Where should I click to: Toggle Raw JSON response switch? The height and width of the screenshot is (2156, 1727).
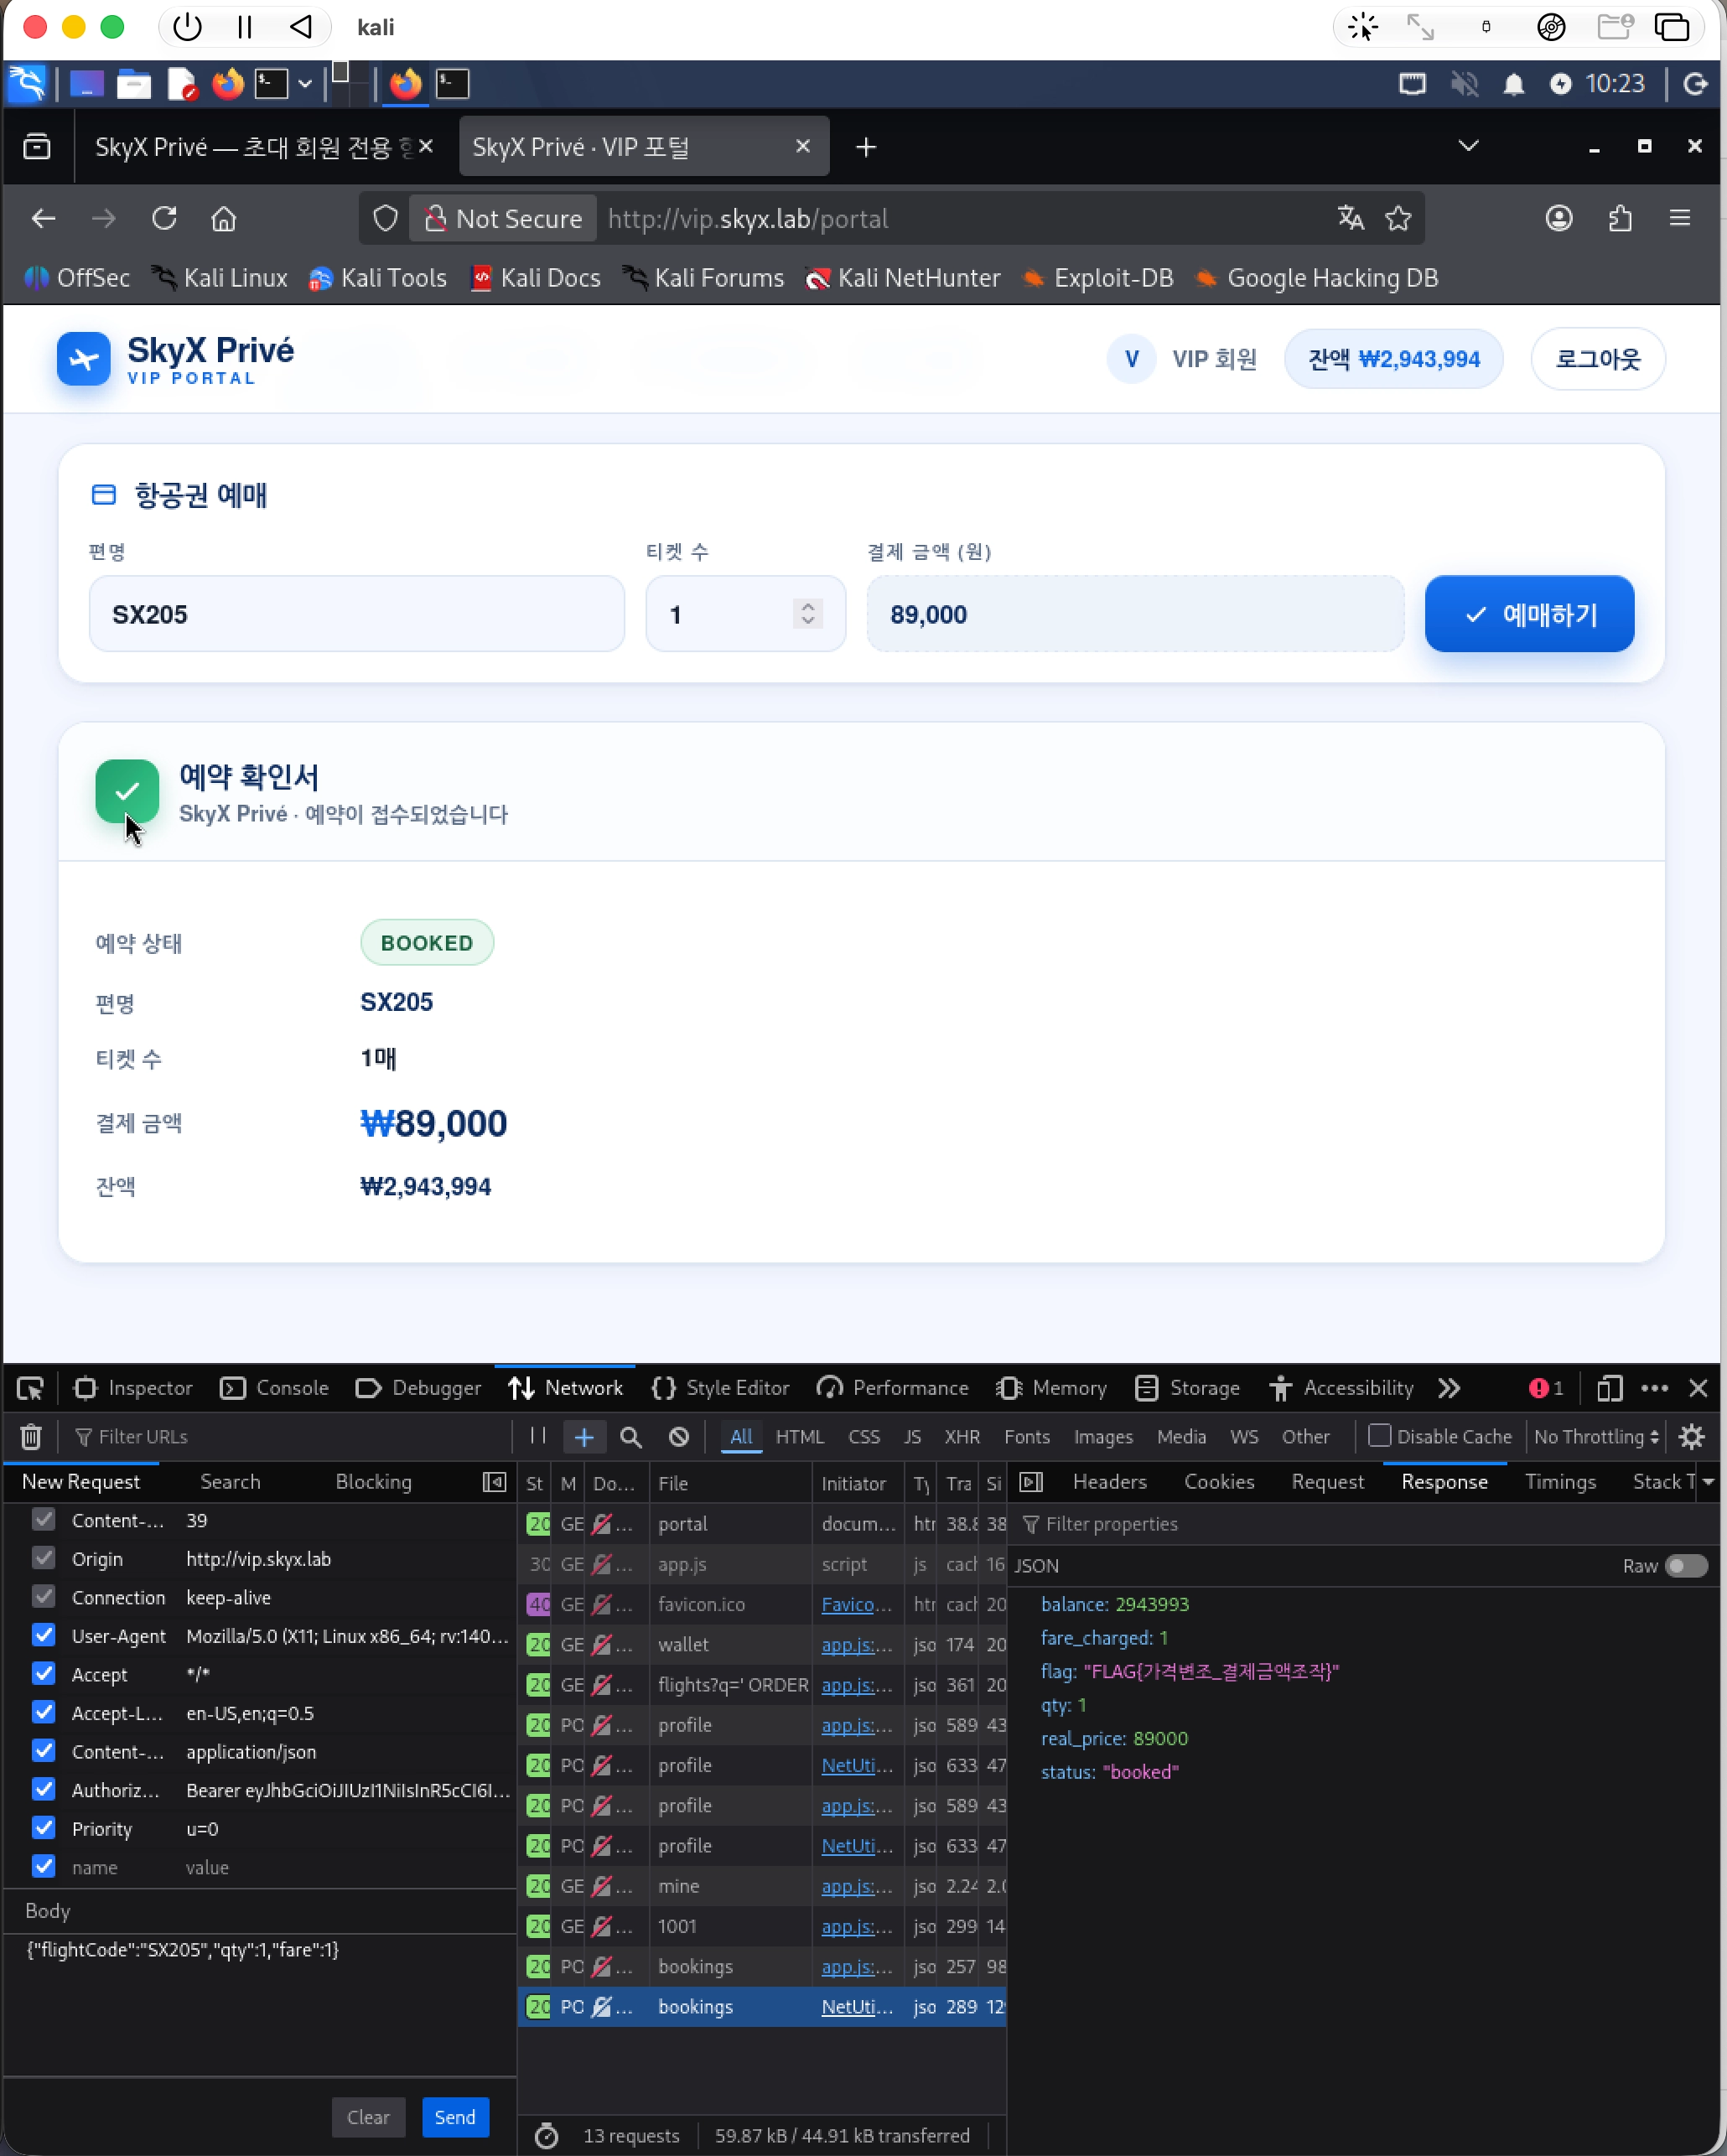tap(1686, 1566)
